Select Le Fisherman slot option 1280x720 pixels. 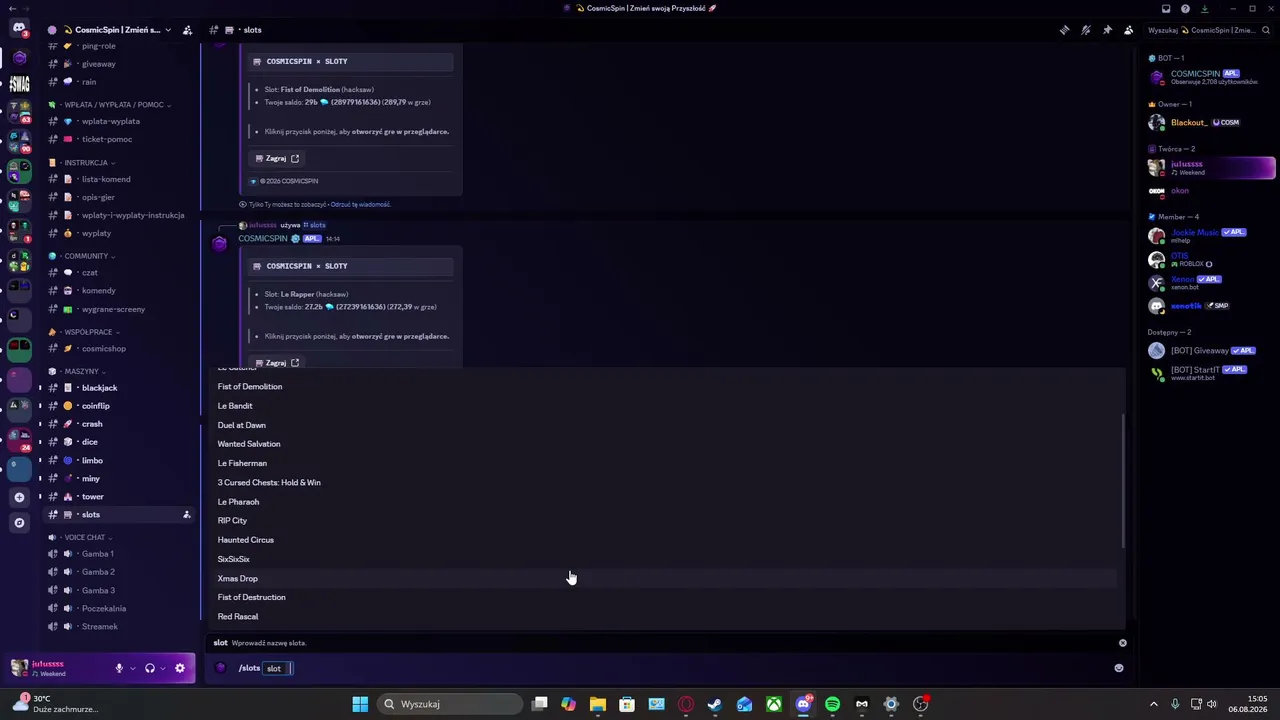point(666,463)
